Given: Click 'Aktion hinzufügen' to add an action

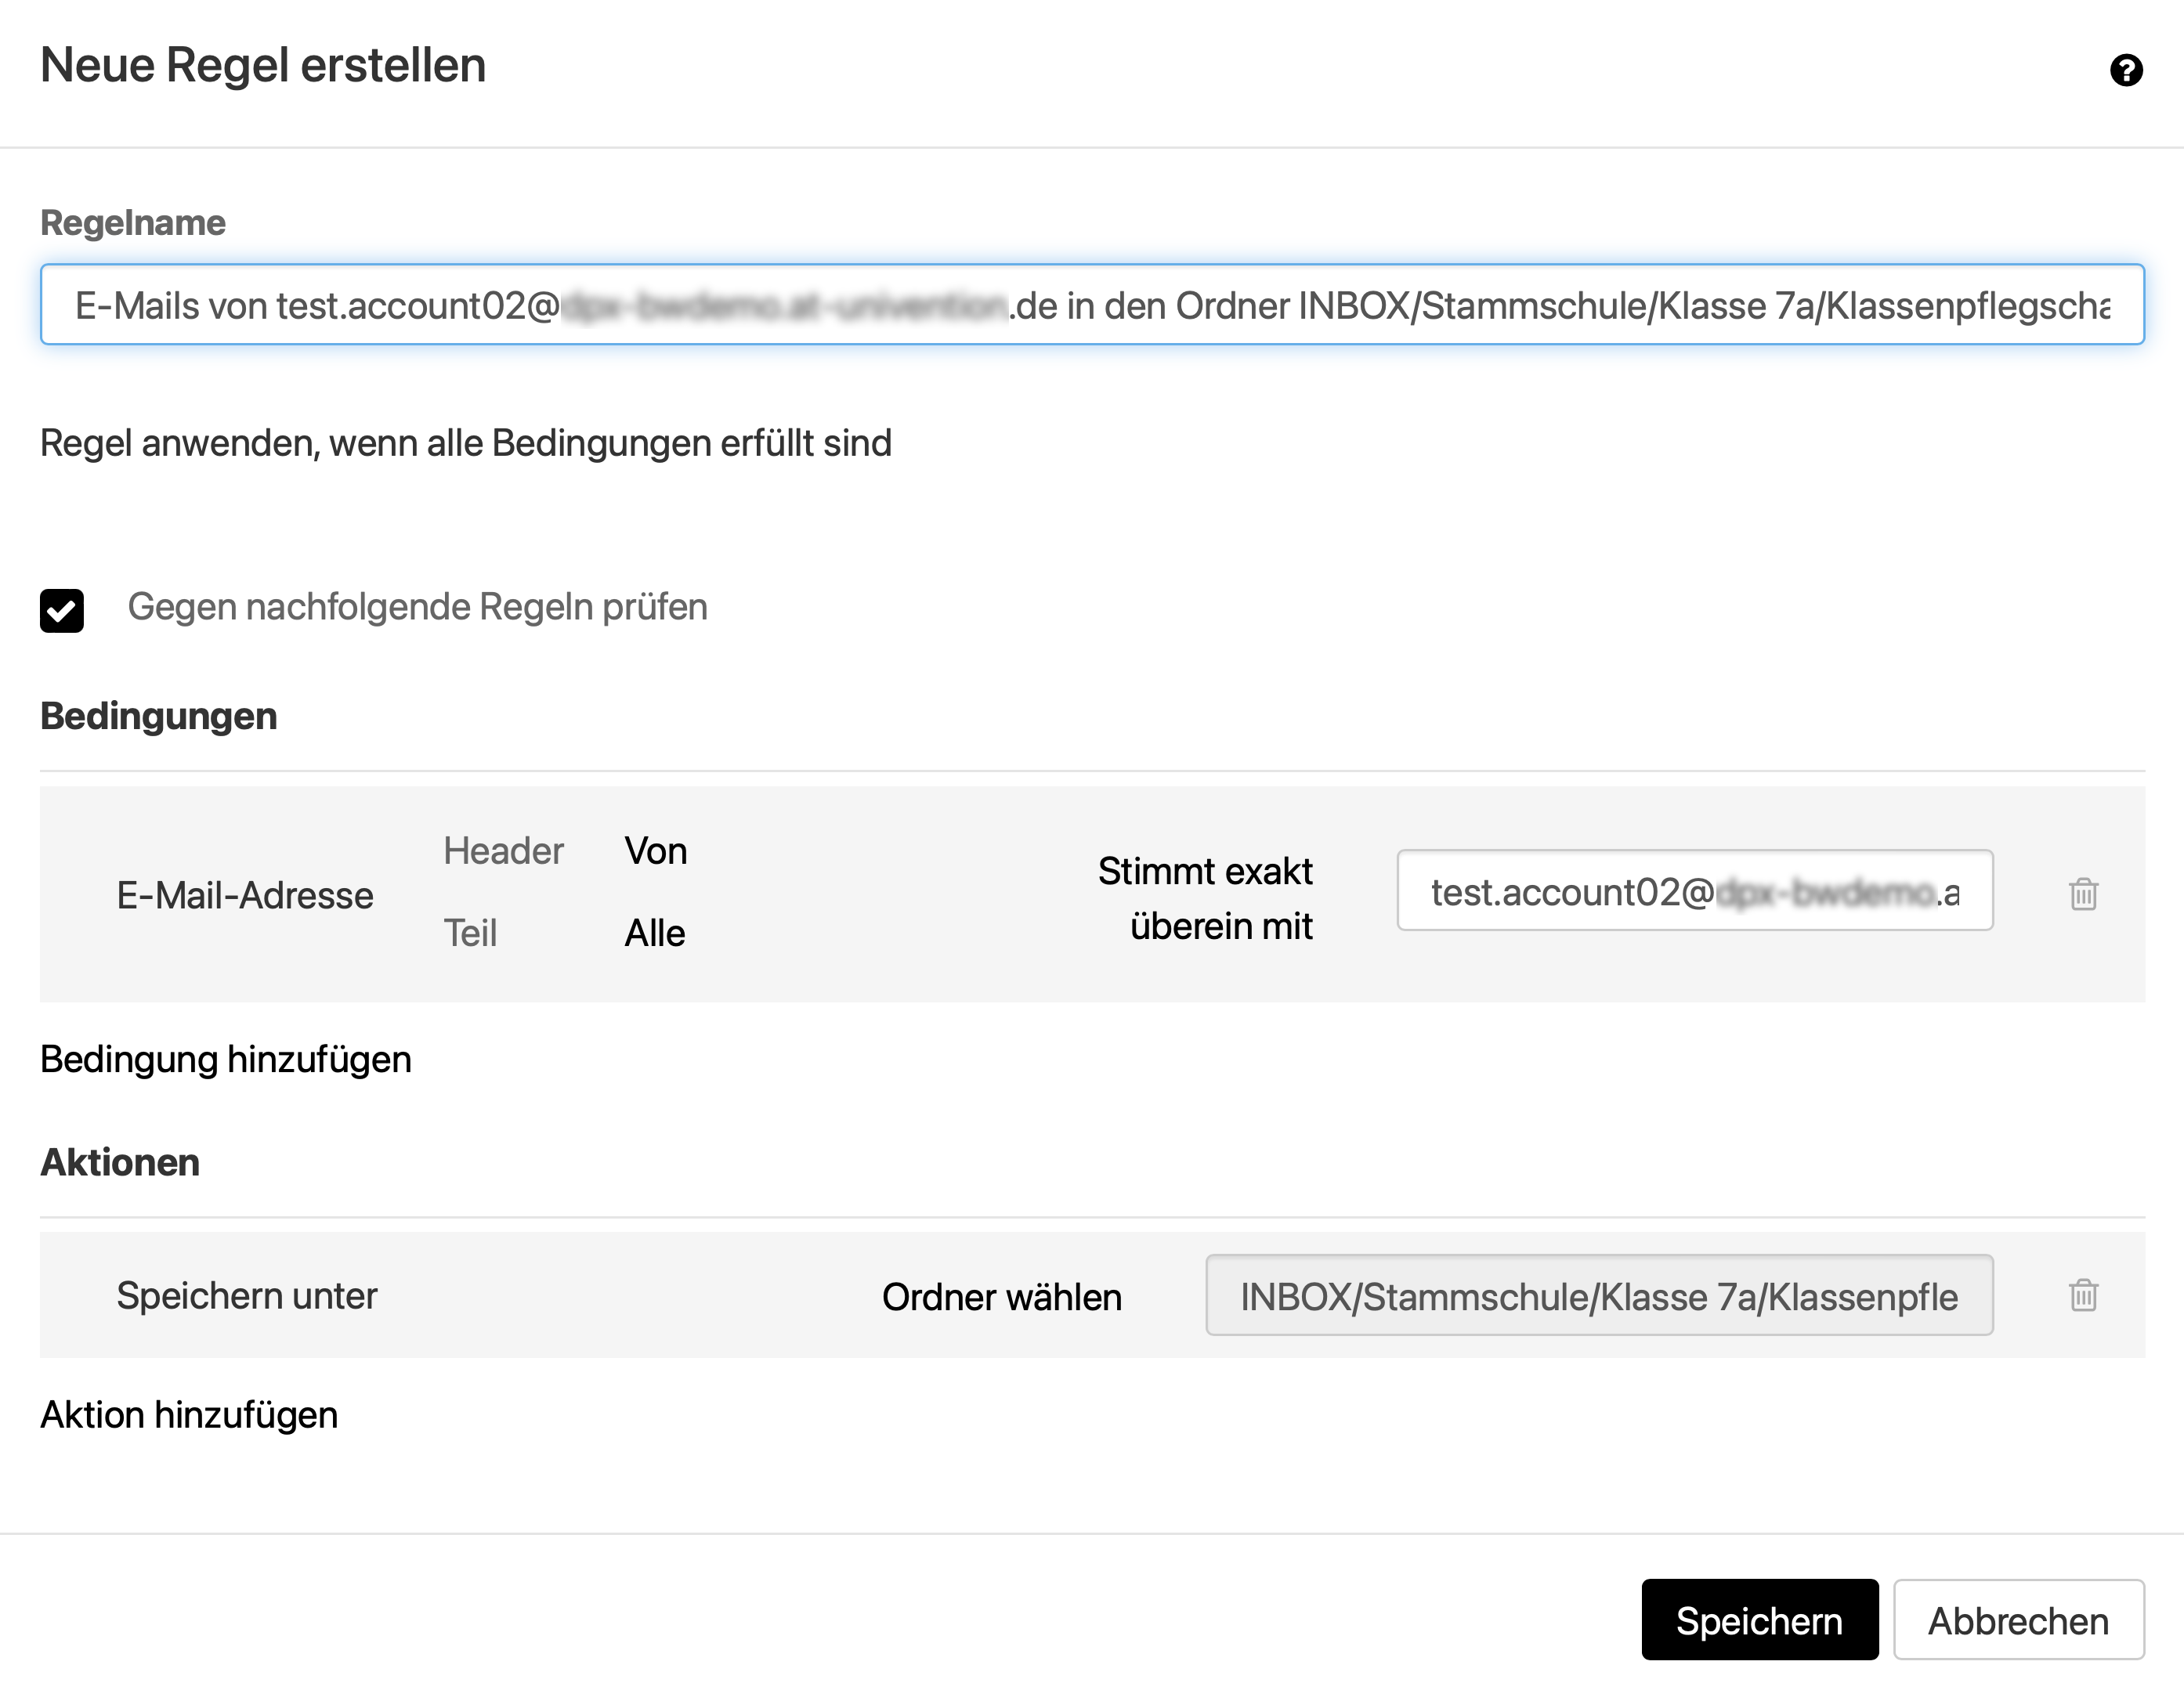Looking at the screenshot, I should [188, 1414].
